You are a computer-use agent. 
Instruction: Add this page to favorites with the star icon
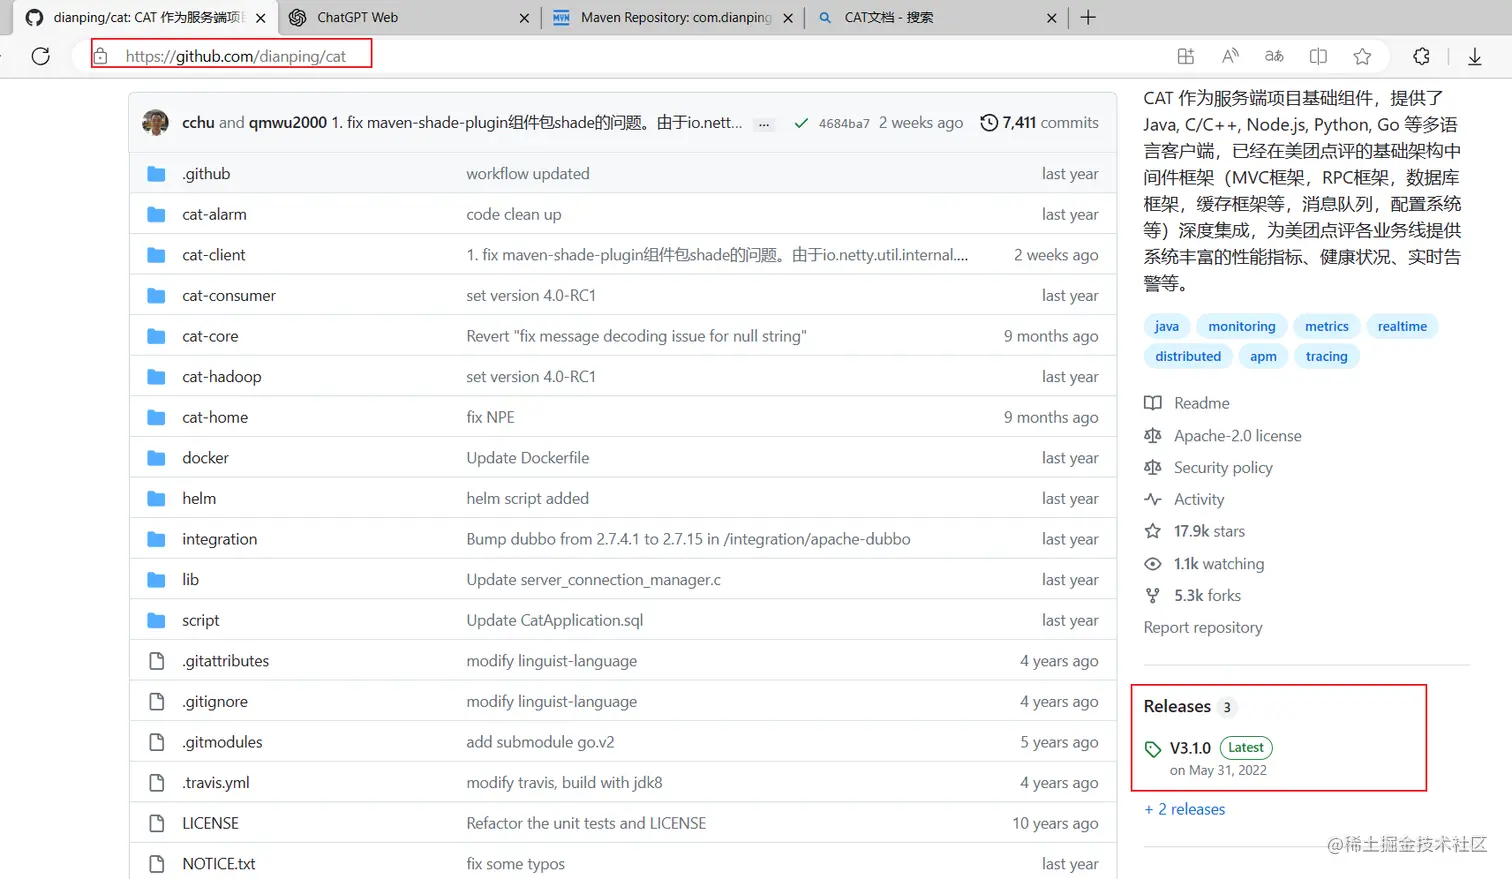(x=1362, y=56)
